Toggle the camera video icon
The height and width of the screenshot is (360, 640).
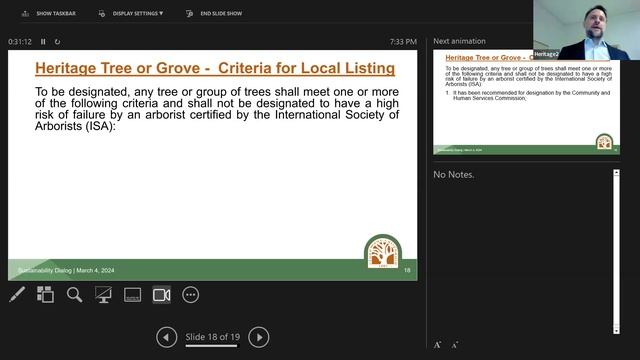pos(162,295)
